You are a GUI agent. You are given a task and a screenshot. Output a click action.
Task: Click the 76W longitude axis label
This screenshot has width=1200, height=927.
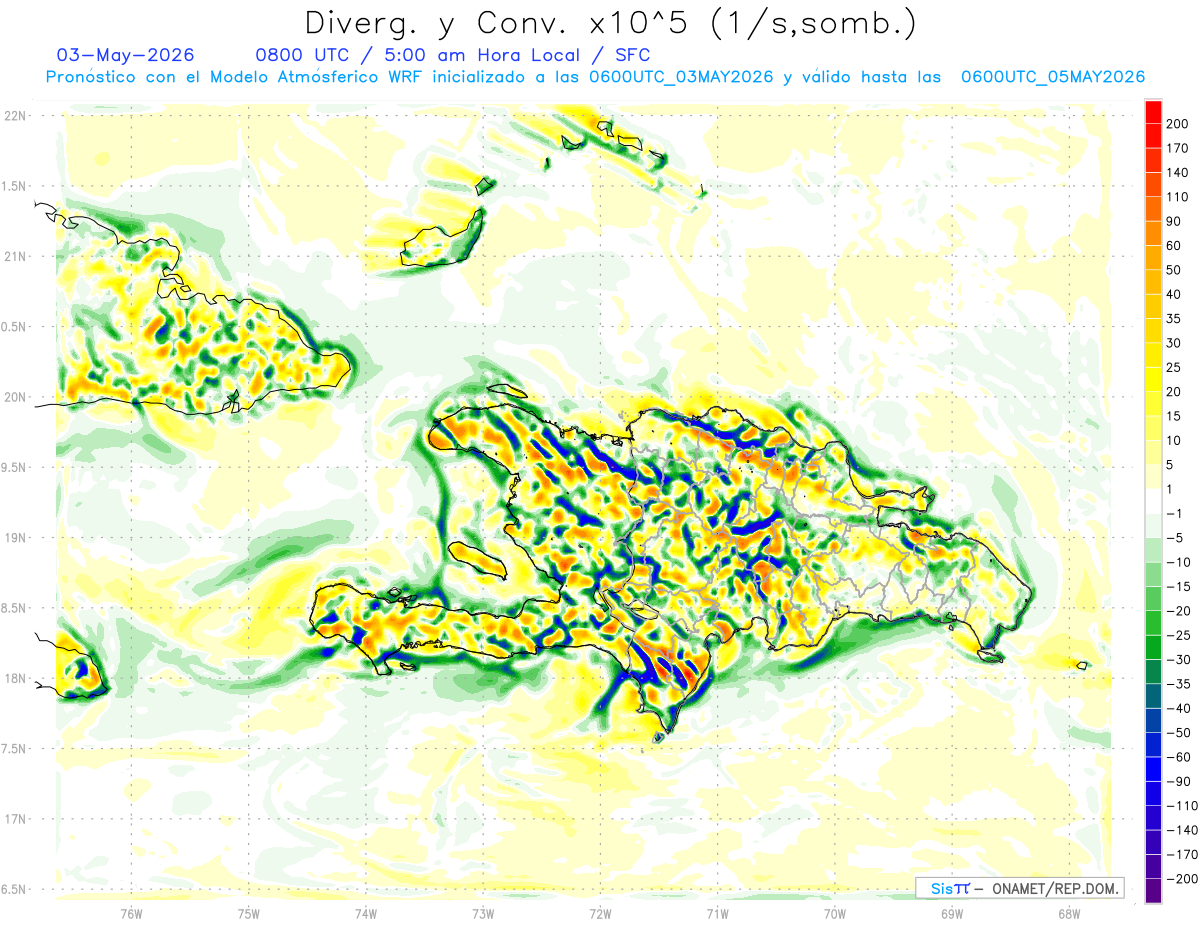point(131,913)
